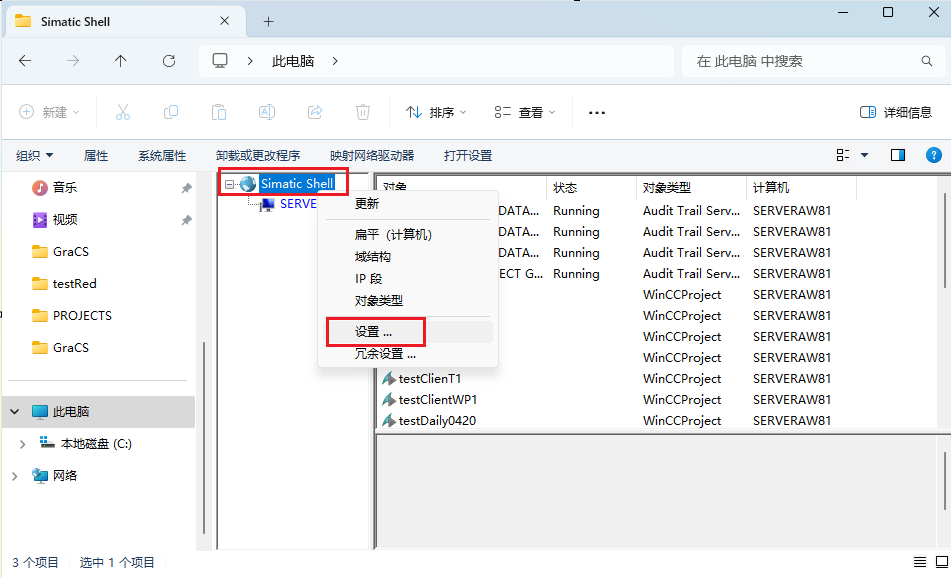Switch to details view in status bar
Screen dimensions: 951x578
[x=919, y=562]
